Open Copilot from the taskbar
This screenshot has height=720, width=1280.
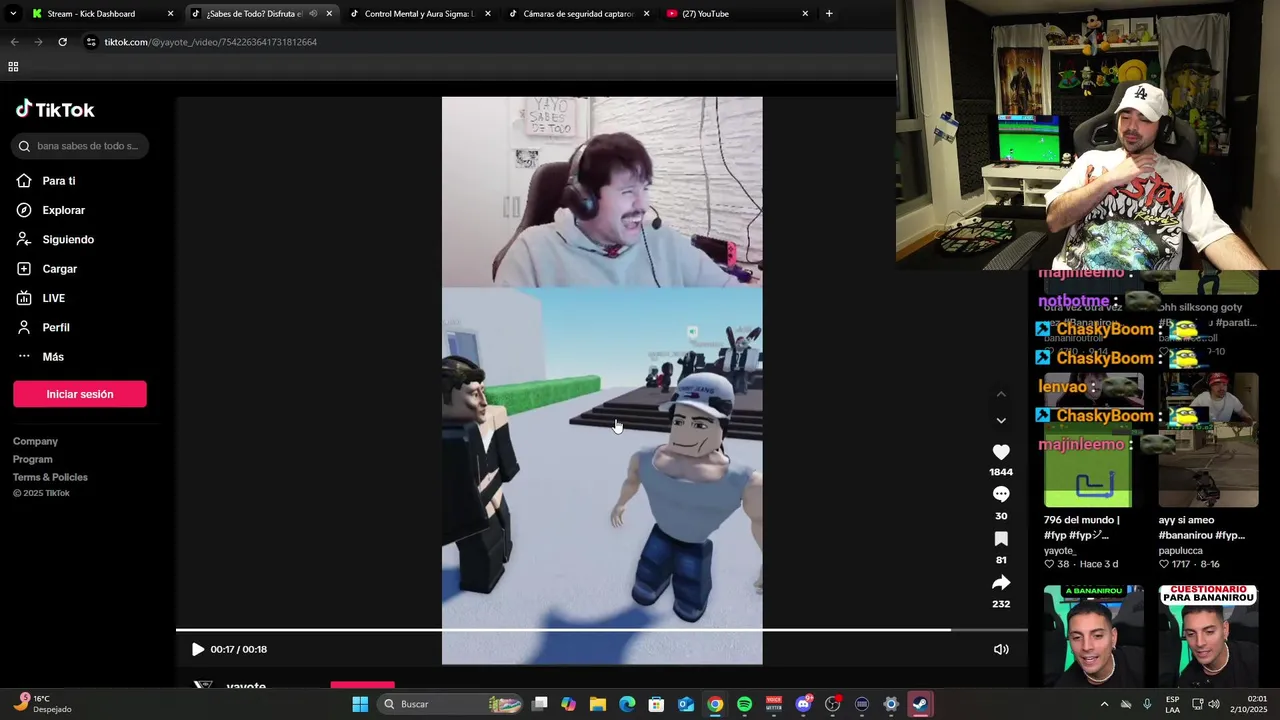(569, 704)
